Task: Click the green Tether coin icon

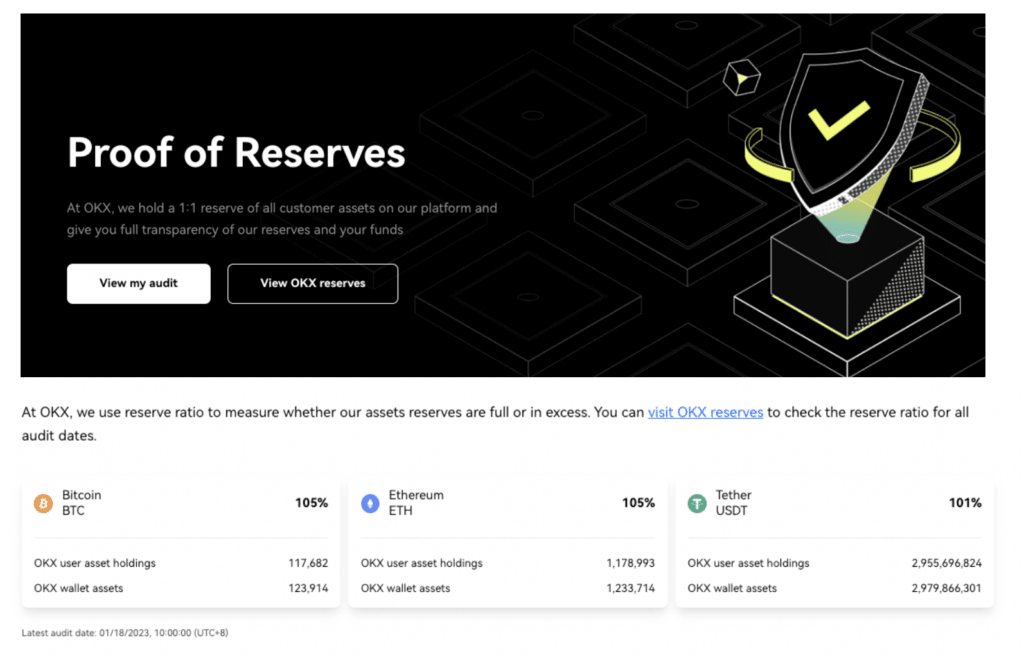Action: [x=697, y=503]
